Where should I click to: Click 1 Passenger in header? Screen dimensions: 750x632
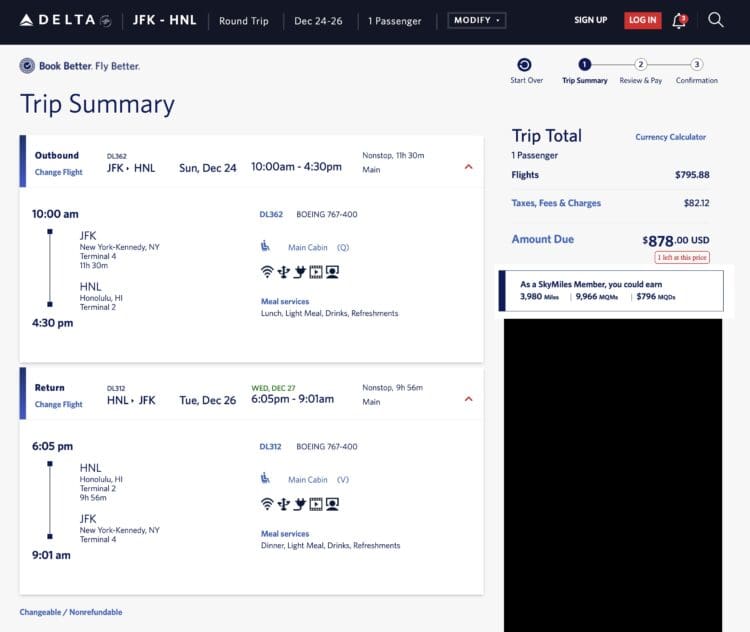[395, 21]
